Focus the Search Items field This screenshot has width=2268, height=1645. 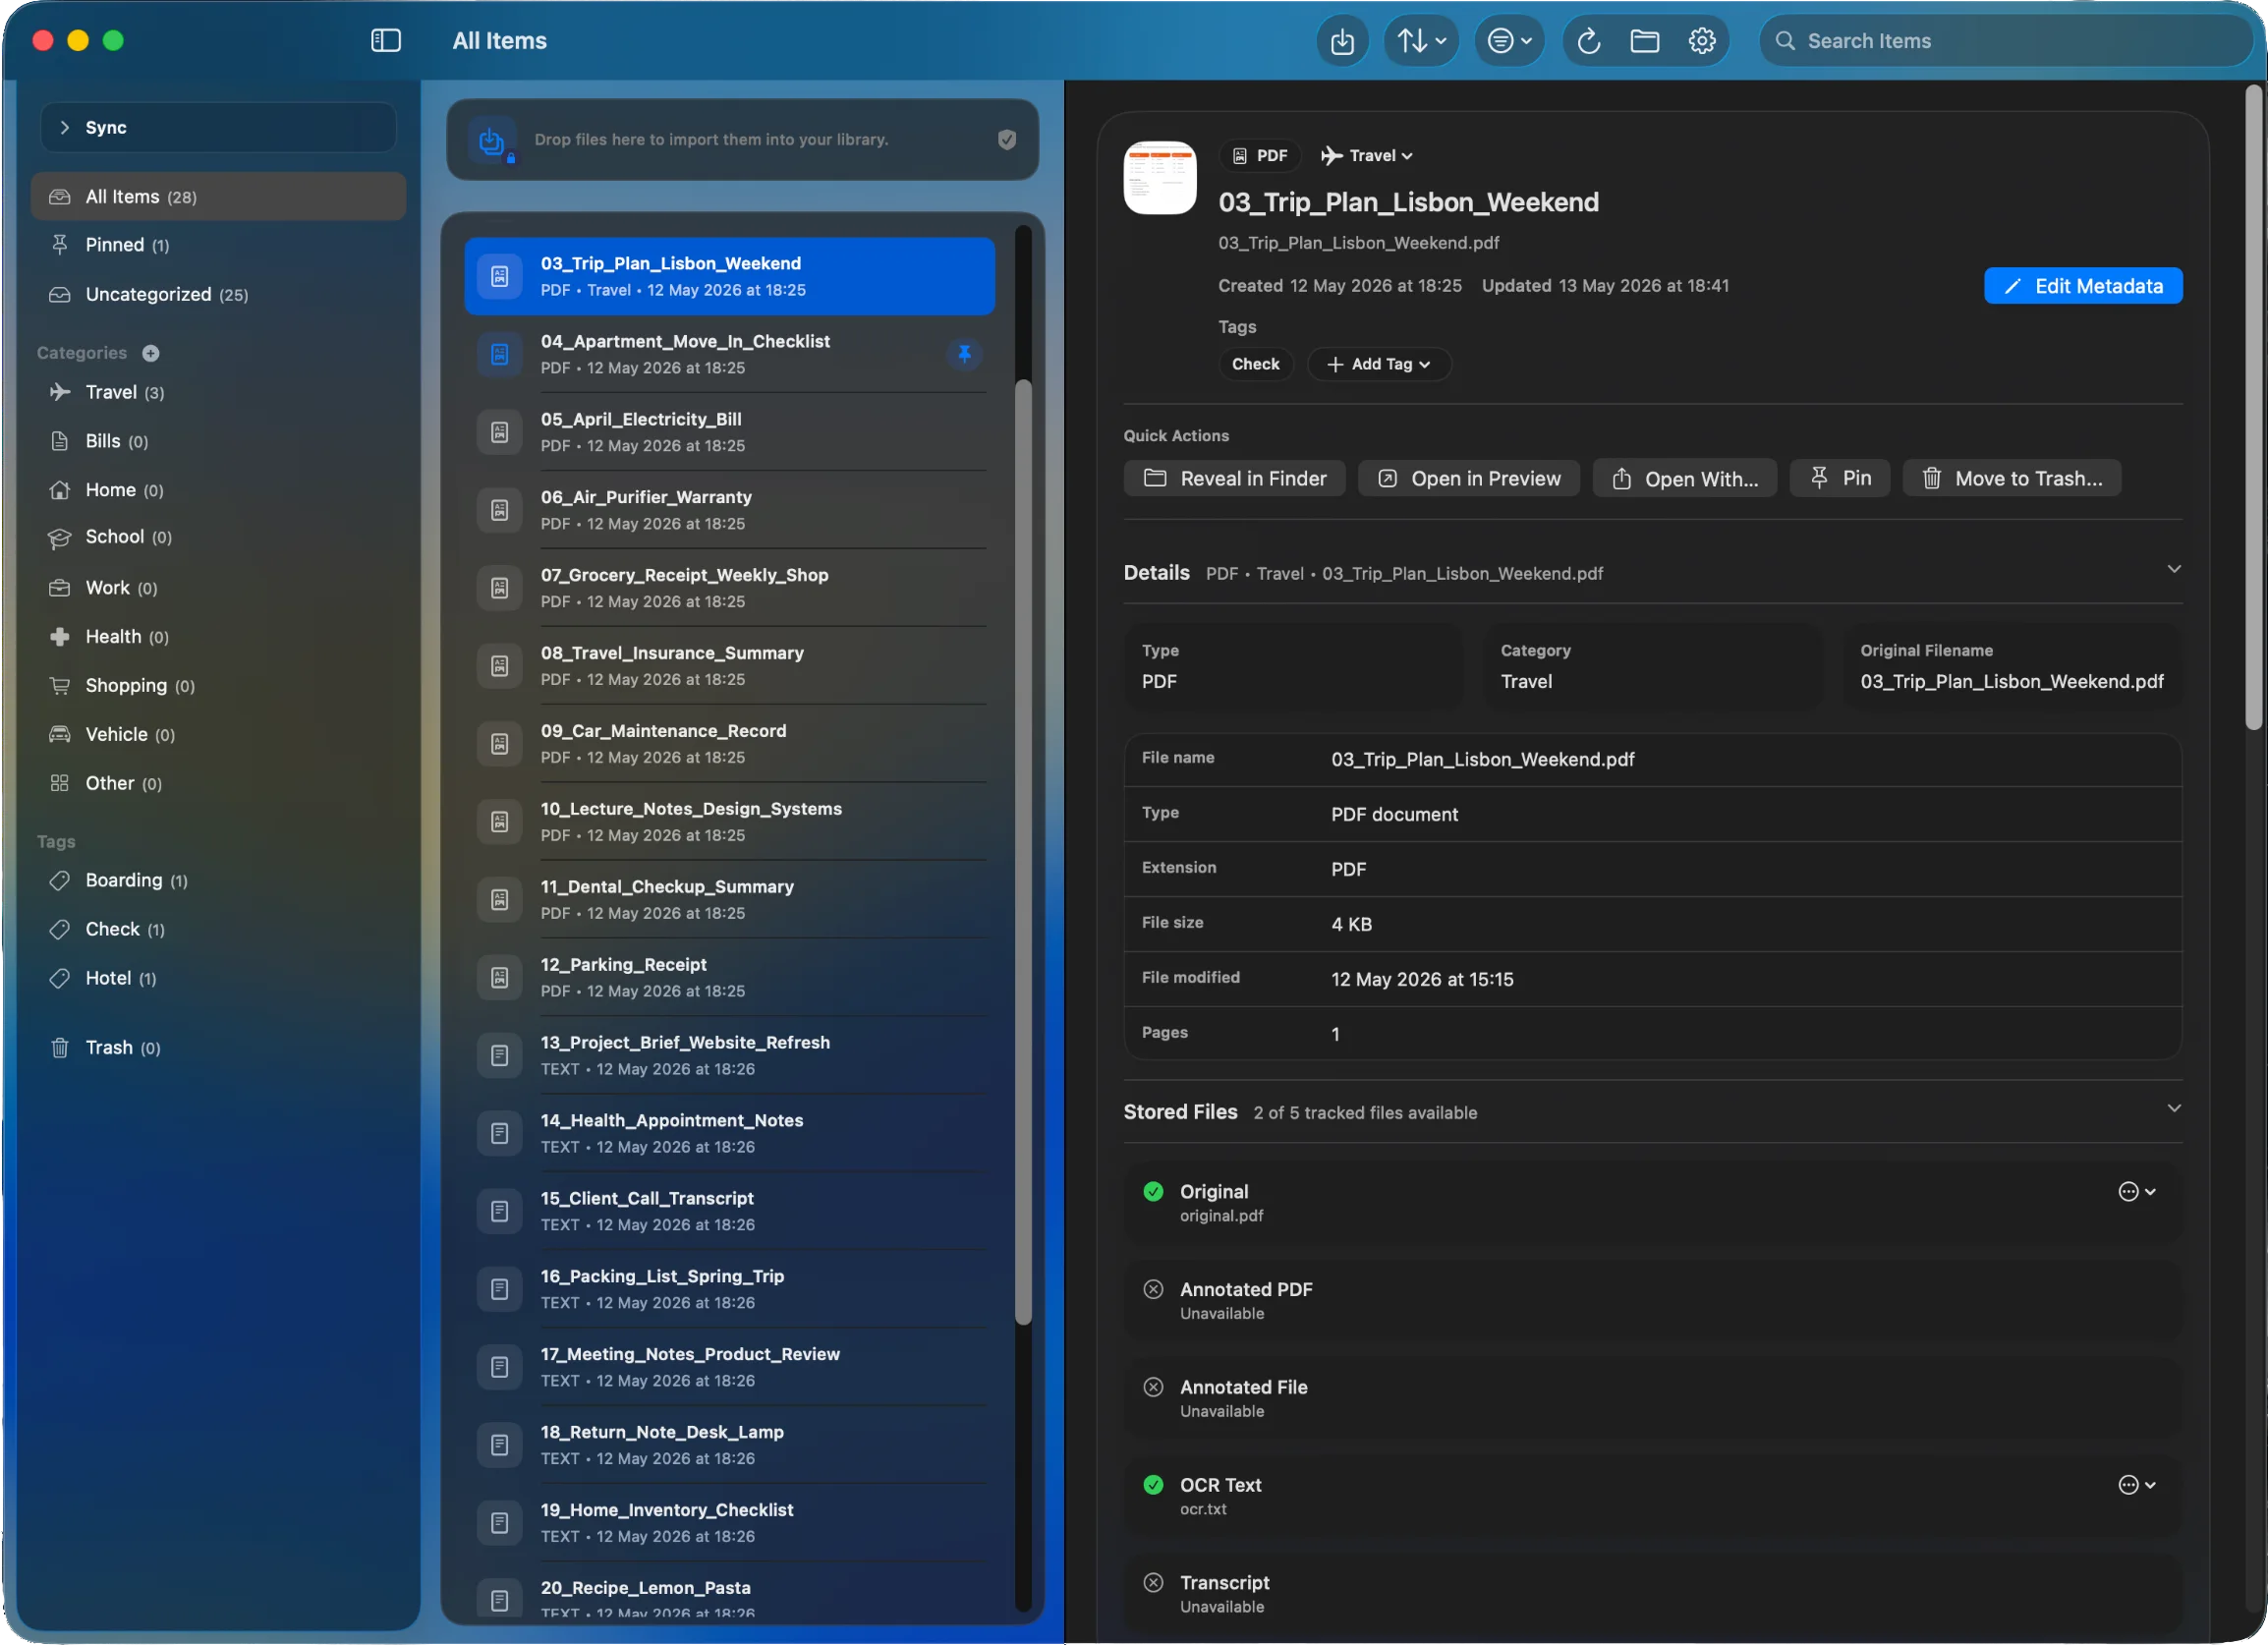pos(2007,41)
